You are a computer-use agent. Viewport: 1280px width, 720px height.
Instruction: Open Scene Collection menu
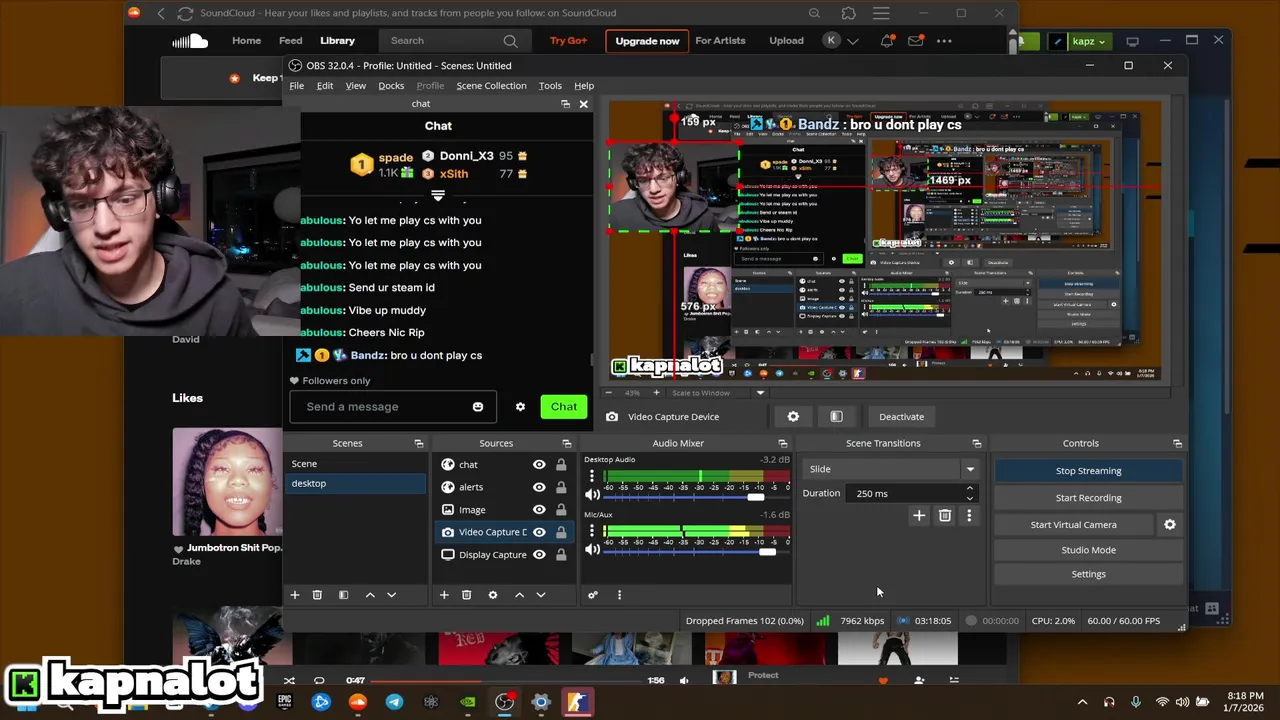pos(491,86)
